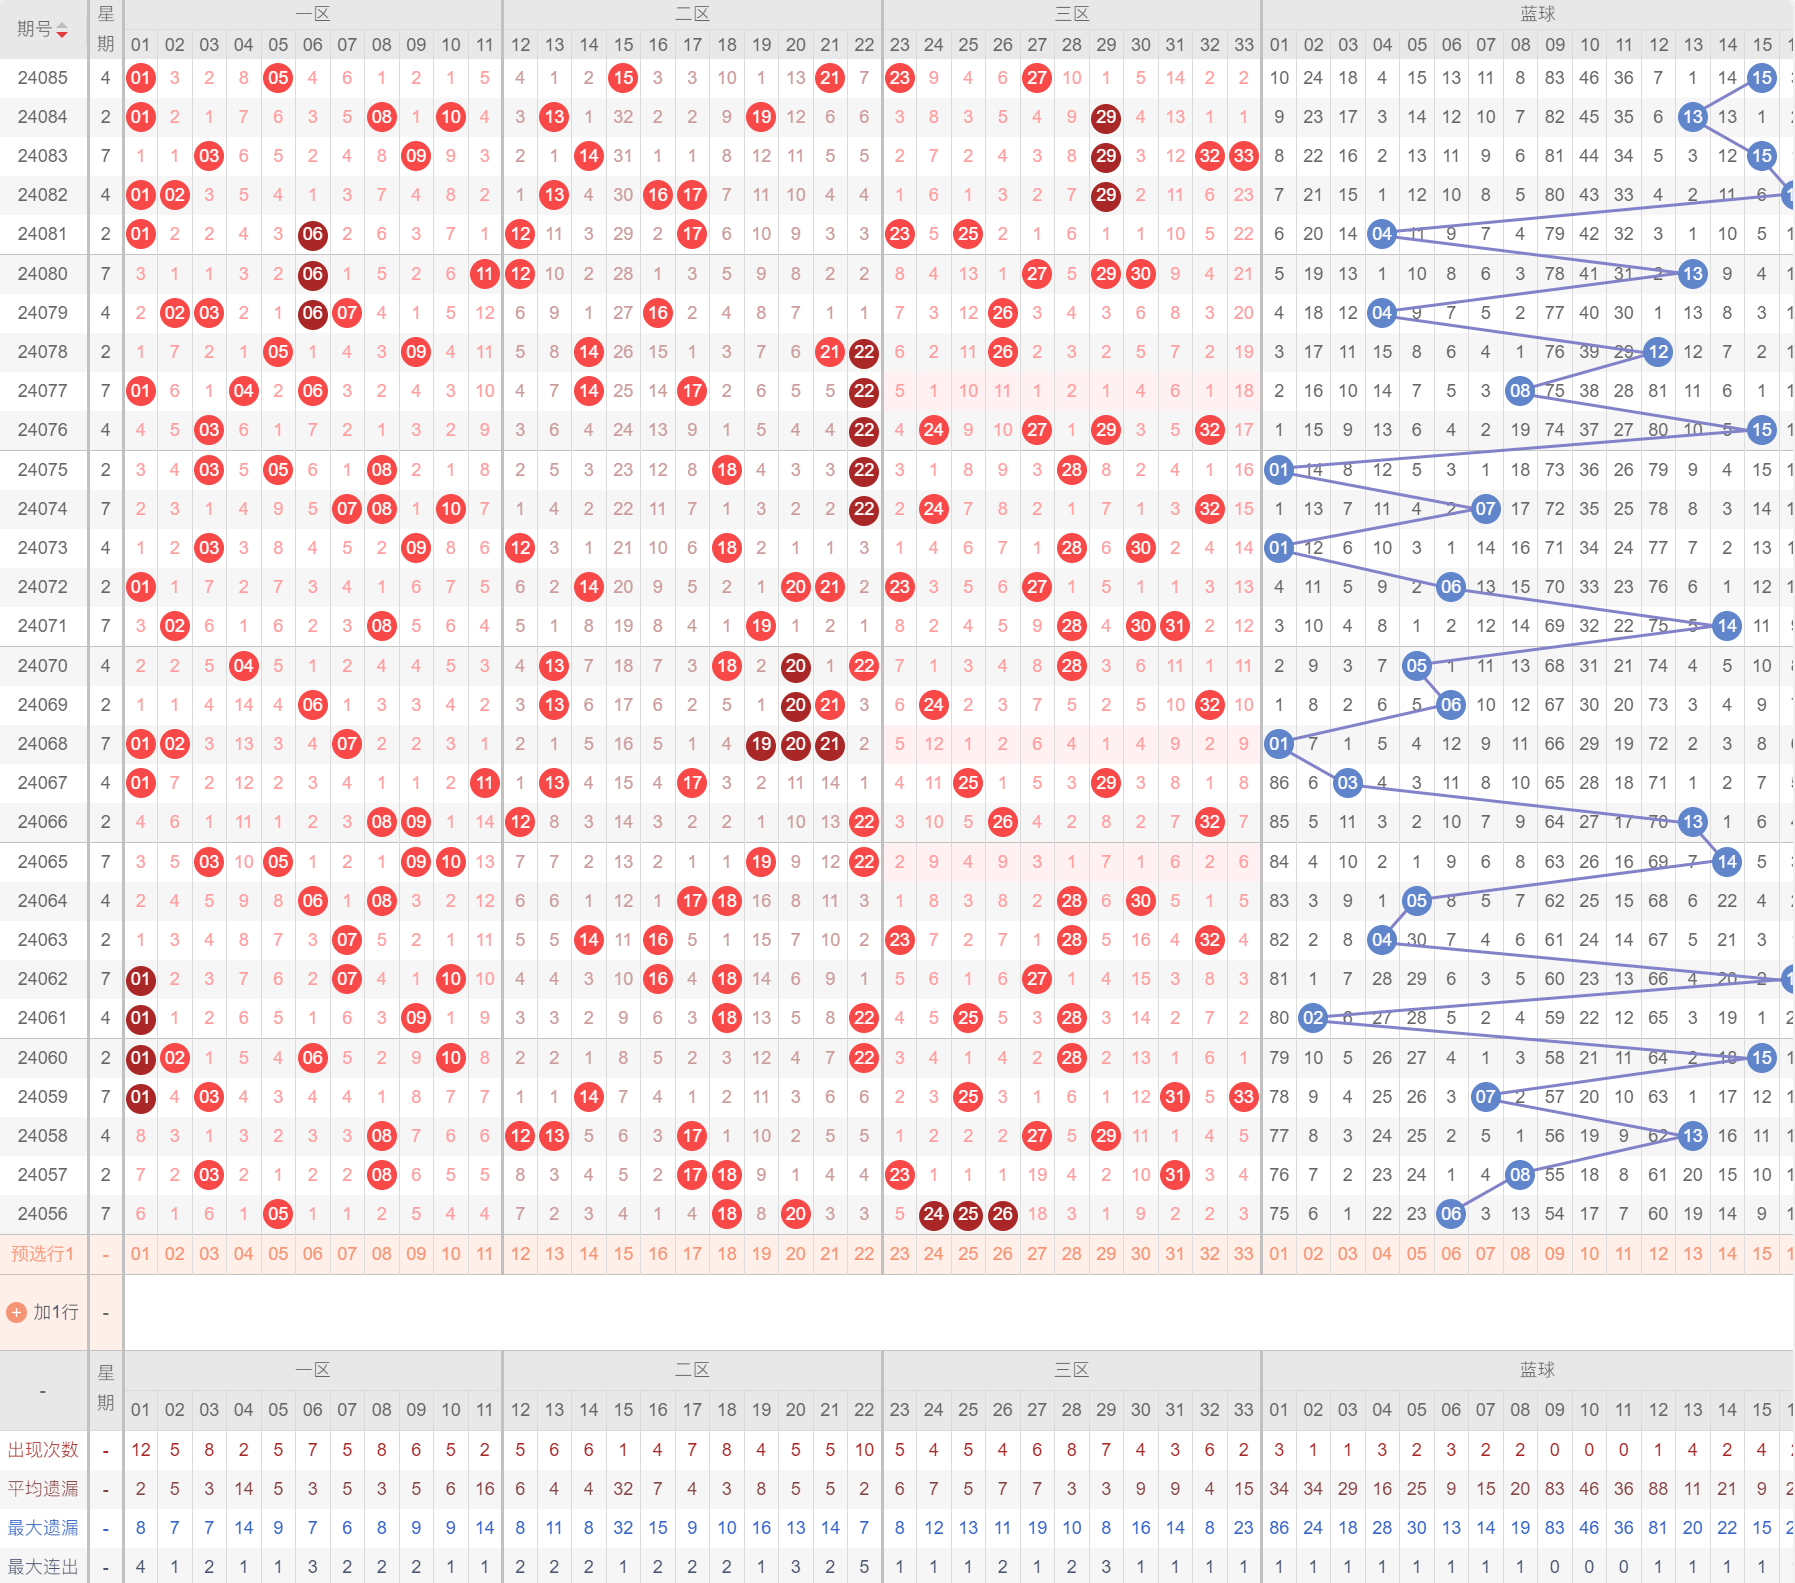This screenshot has height=1583, width=1795.
Task: Click 出现次数 value 12 under column 01
Action: [140, 1450]
